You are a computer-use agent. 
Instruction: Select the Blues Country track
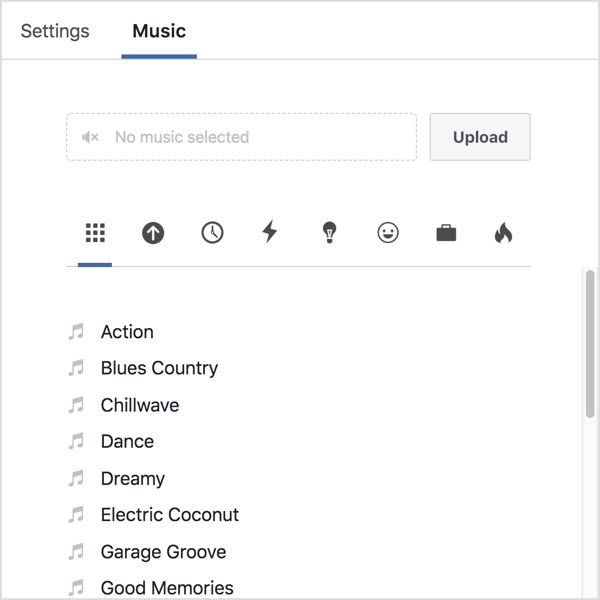click(159, 368)
